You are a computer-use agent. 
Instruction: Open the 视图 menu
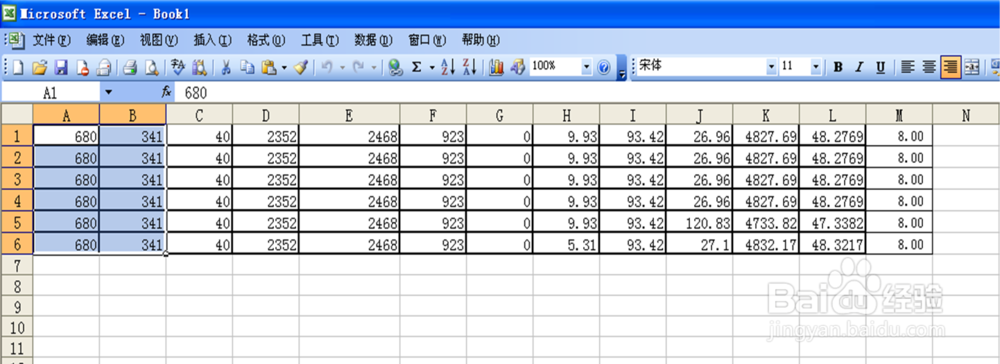pos(158,40)
